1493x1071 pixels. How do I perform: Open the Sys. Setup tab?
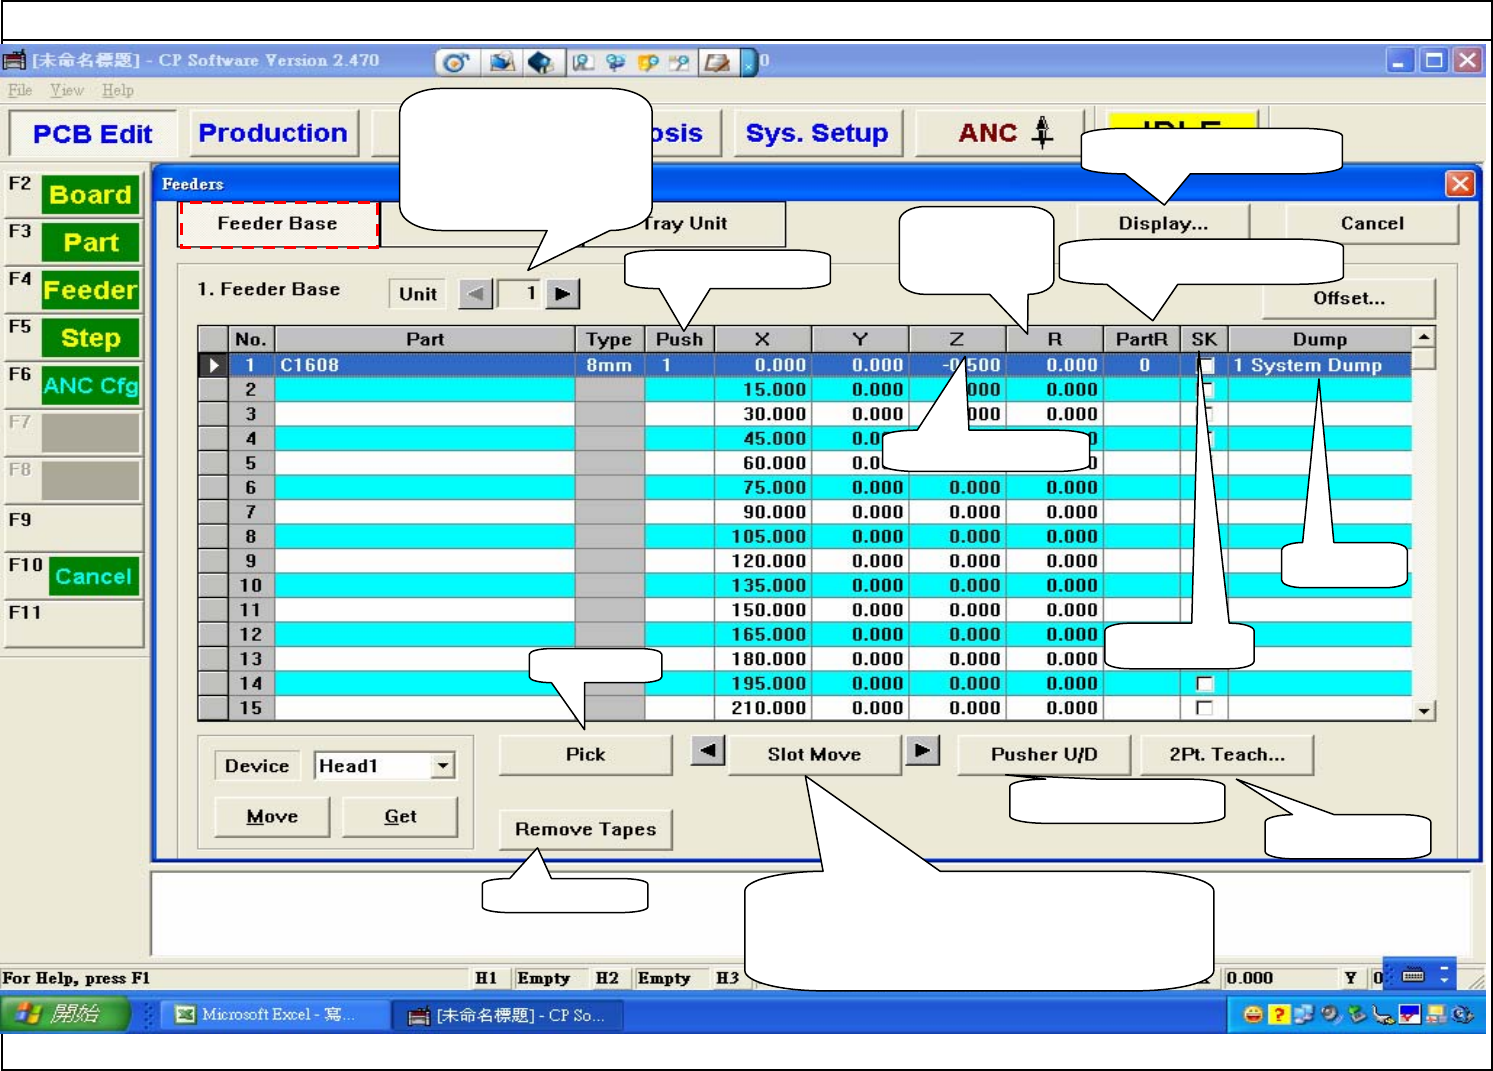[x=816, y=133]
